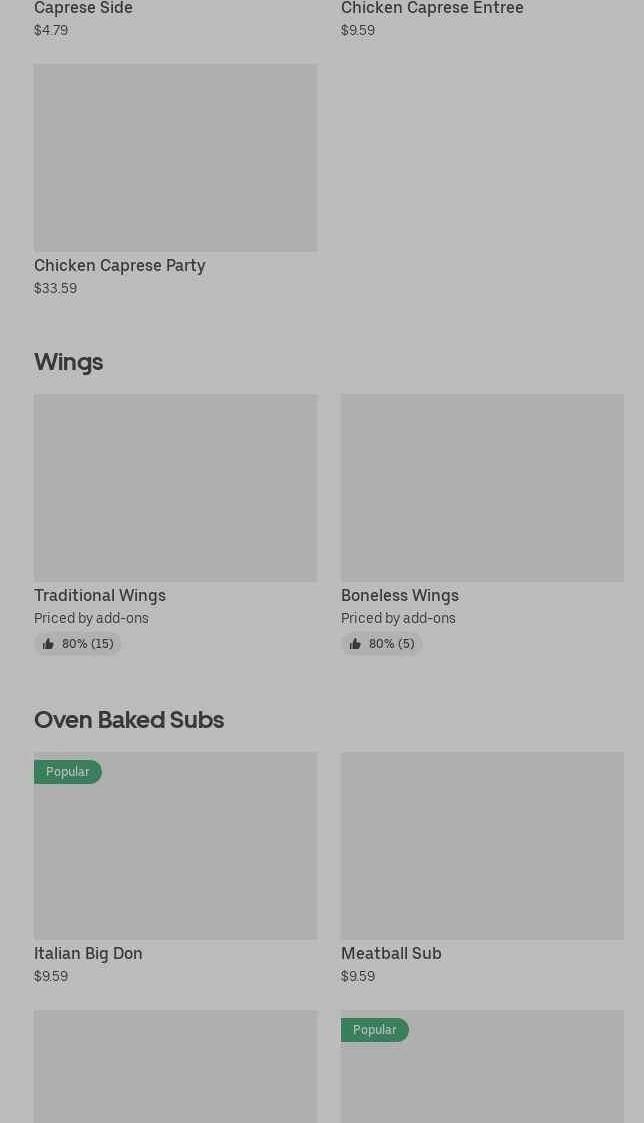This screenshot has height=1123, width=644.
Task: Click the $33.59 price label
Action: [x=55, y=288]
